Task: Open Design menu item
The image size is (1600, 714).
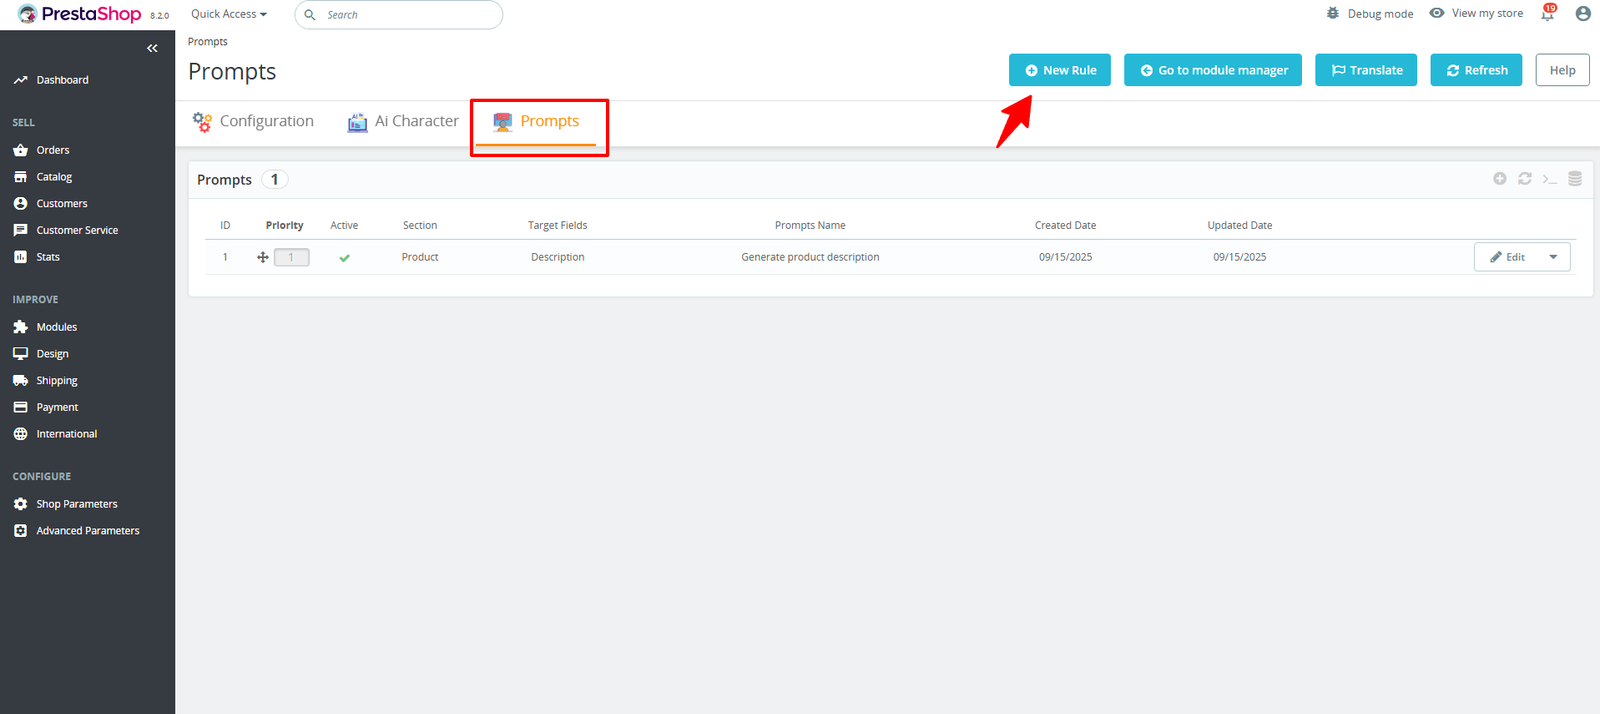Action: tap(53, 354)
